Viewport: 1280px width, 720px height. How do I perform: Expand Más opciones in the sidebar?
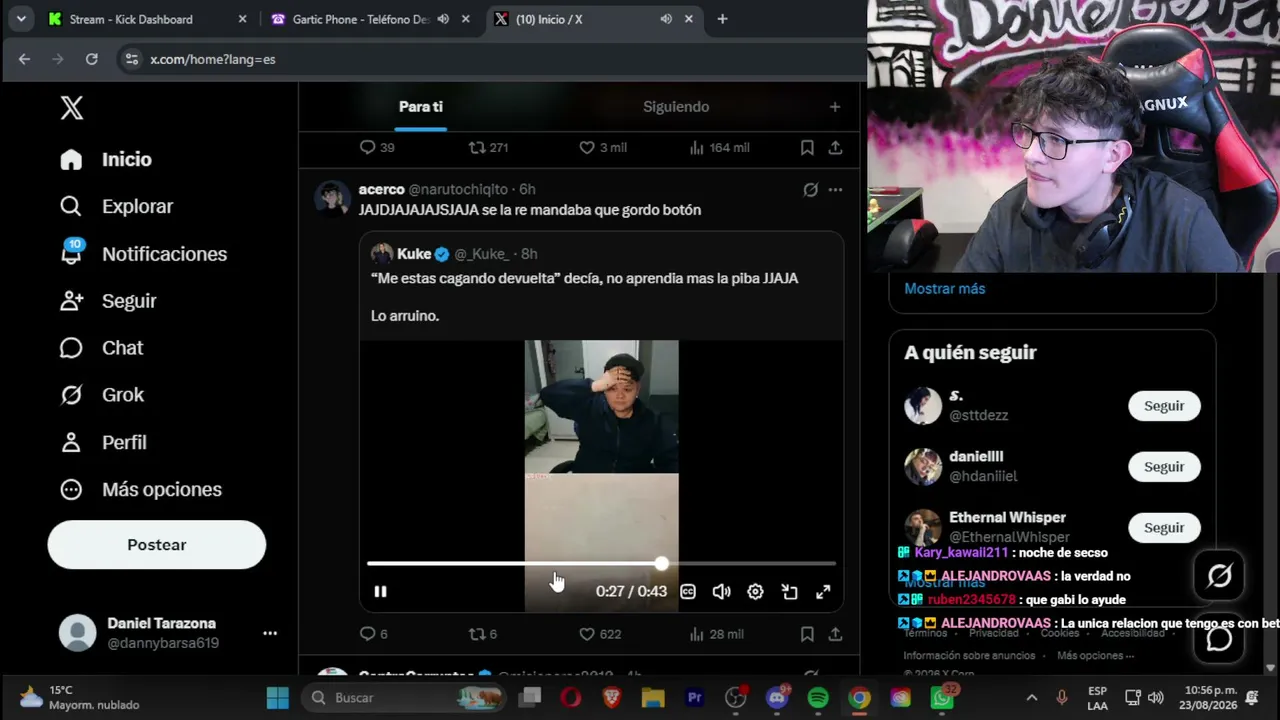140,490
